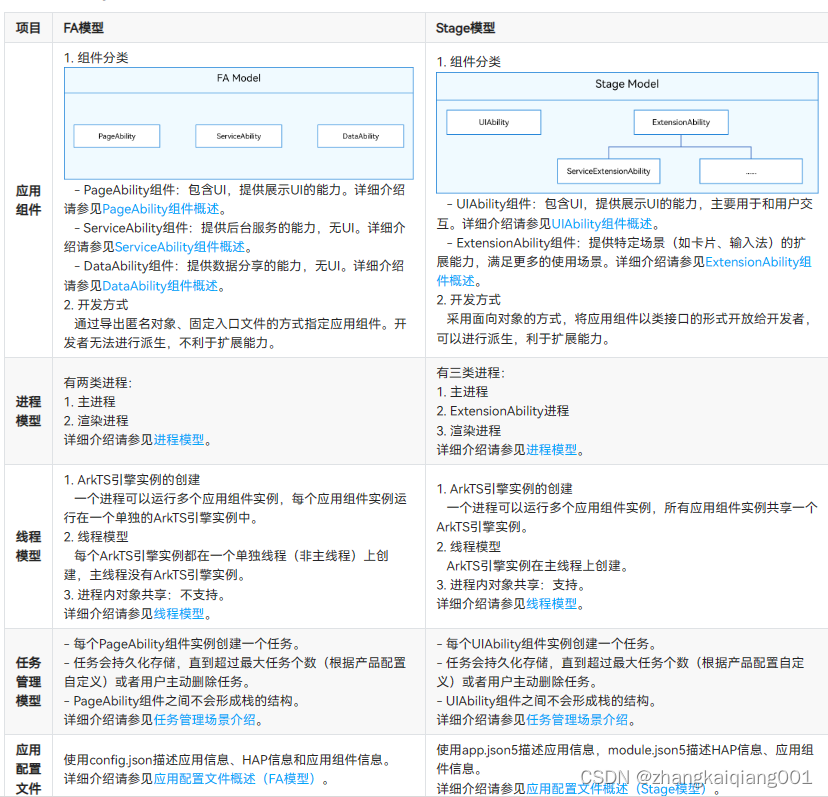Click '1. ArkTS引擎实例的创建' in Stage模型 column
This screenshot has height=797, width=828.
tap(504, 489)
